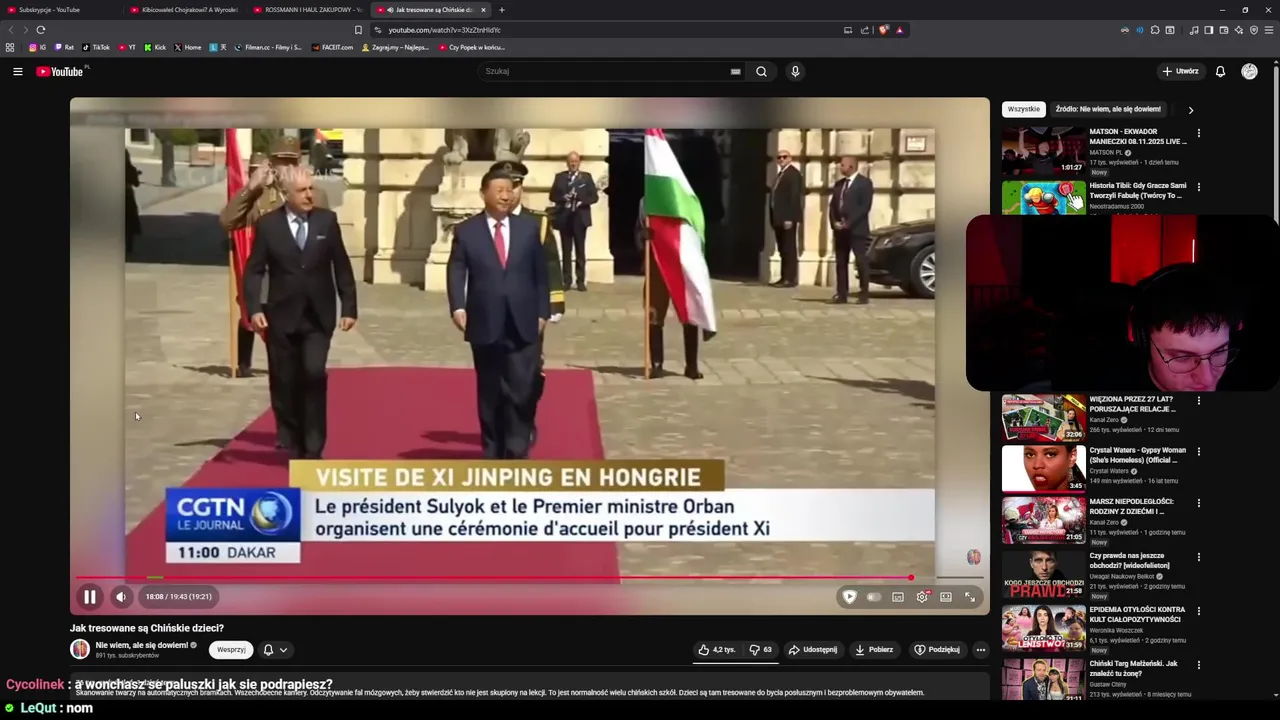This screenshot has height=720, width=1280.
Task: Open the YouTube guide hamburger menu
Action: [17, 71]
